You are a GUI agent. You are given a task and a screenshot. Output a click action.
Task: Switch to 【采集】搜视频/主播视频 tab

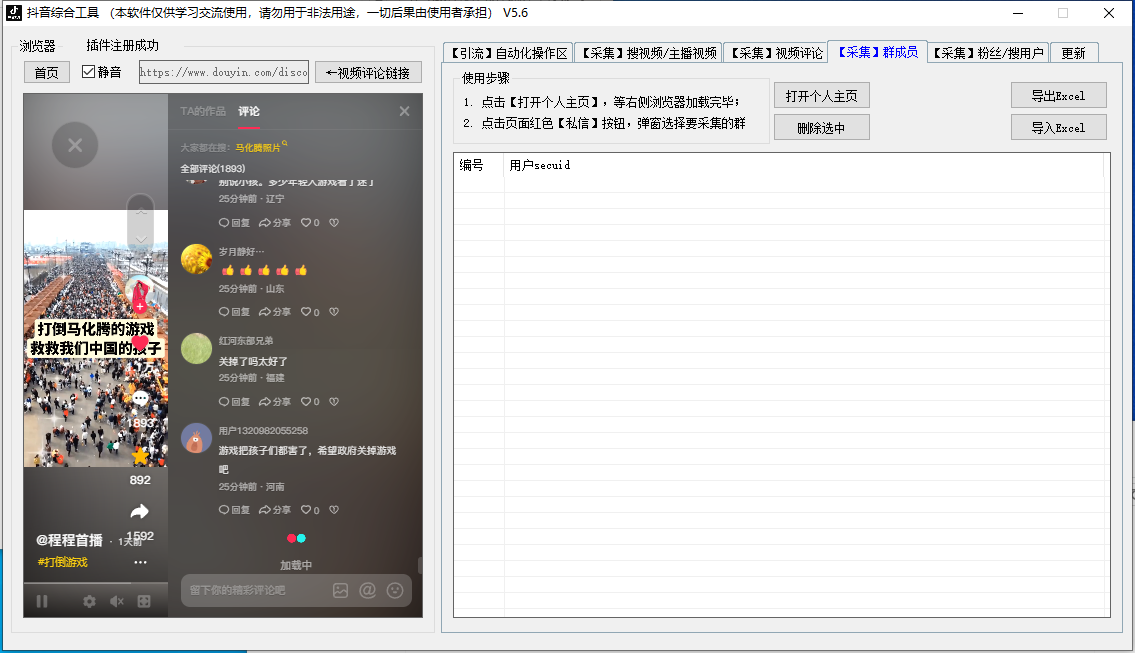pos(649,53)
